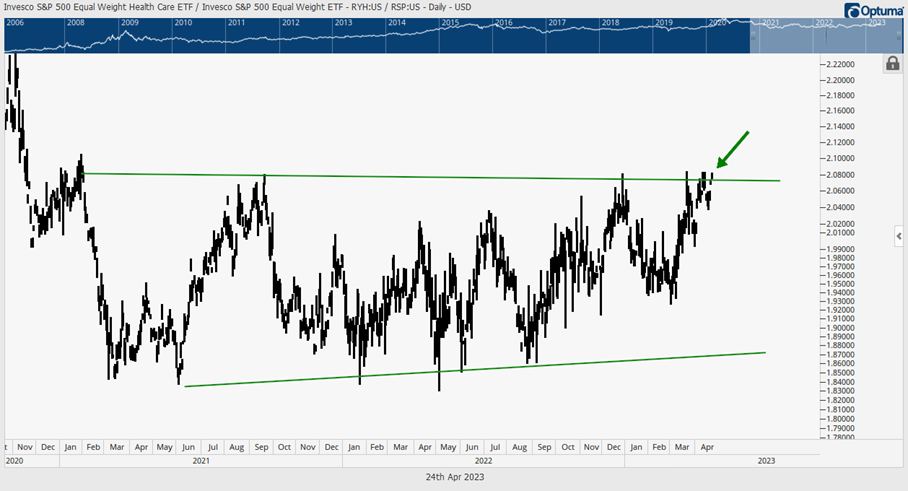This screenshot has width=908, height=491.
Task: Jump to 2009 in the overview strip
Action: 130,23
